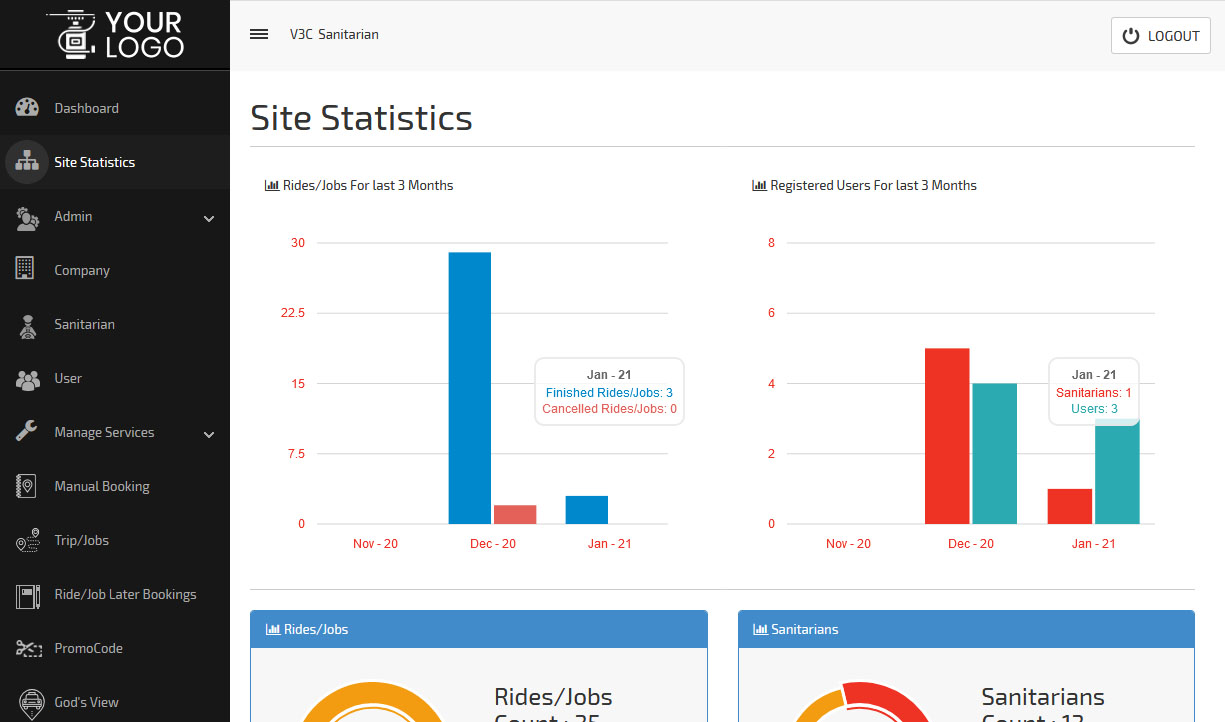Screen dimensions: 1225x722
Task: Click the Jan - 21 label under users chart
Action: (1093, 544)
